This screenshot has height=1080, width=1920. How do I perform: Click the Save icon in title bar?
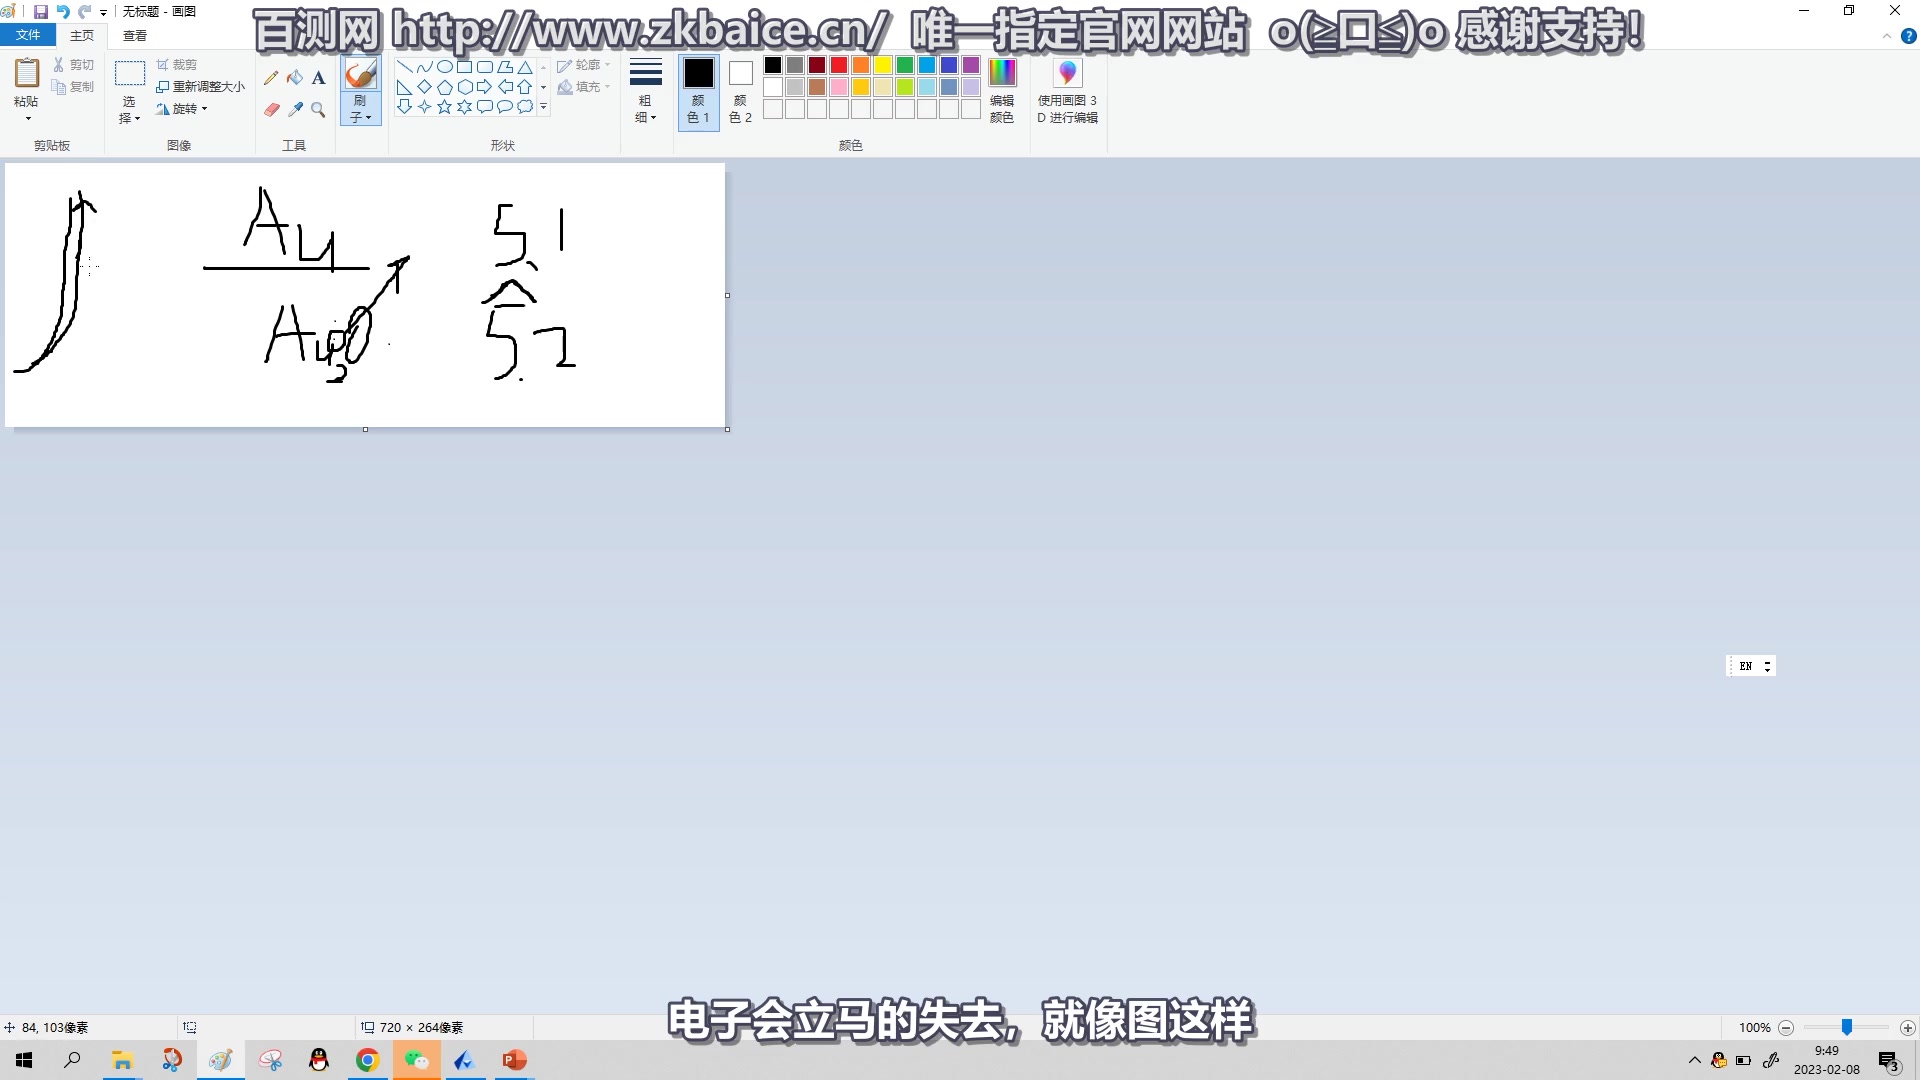coord(41,12)
